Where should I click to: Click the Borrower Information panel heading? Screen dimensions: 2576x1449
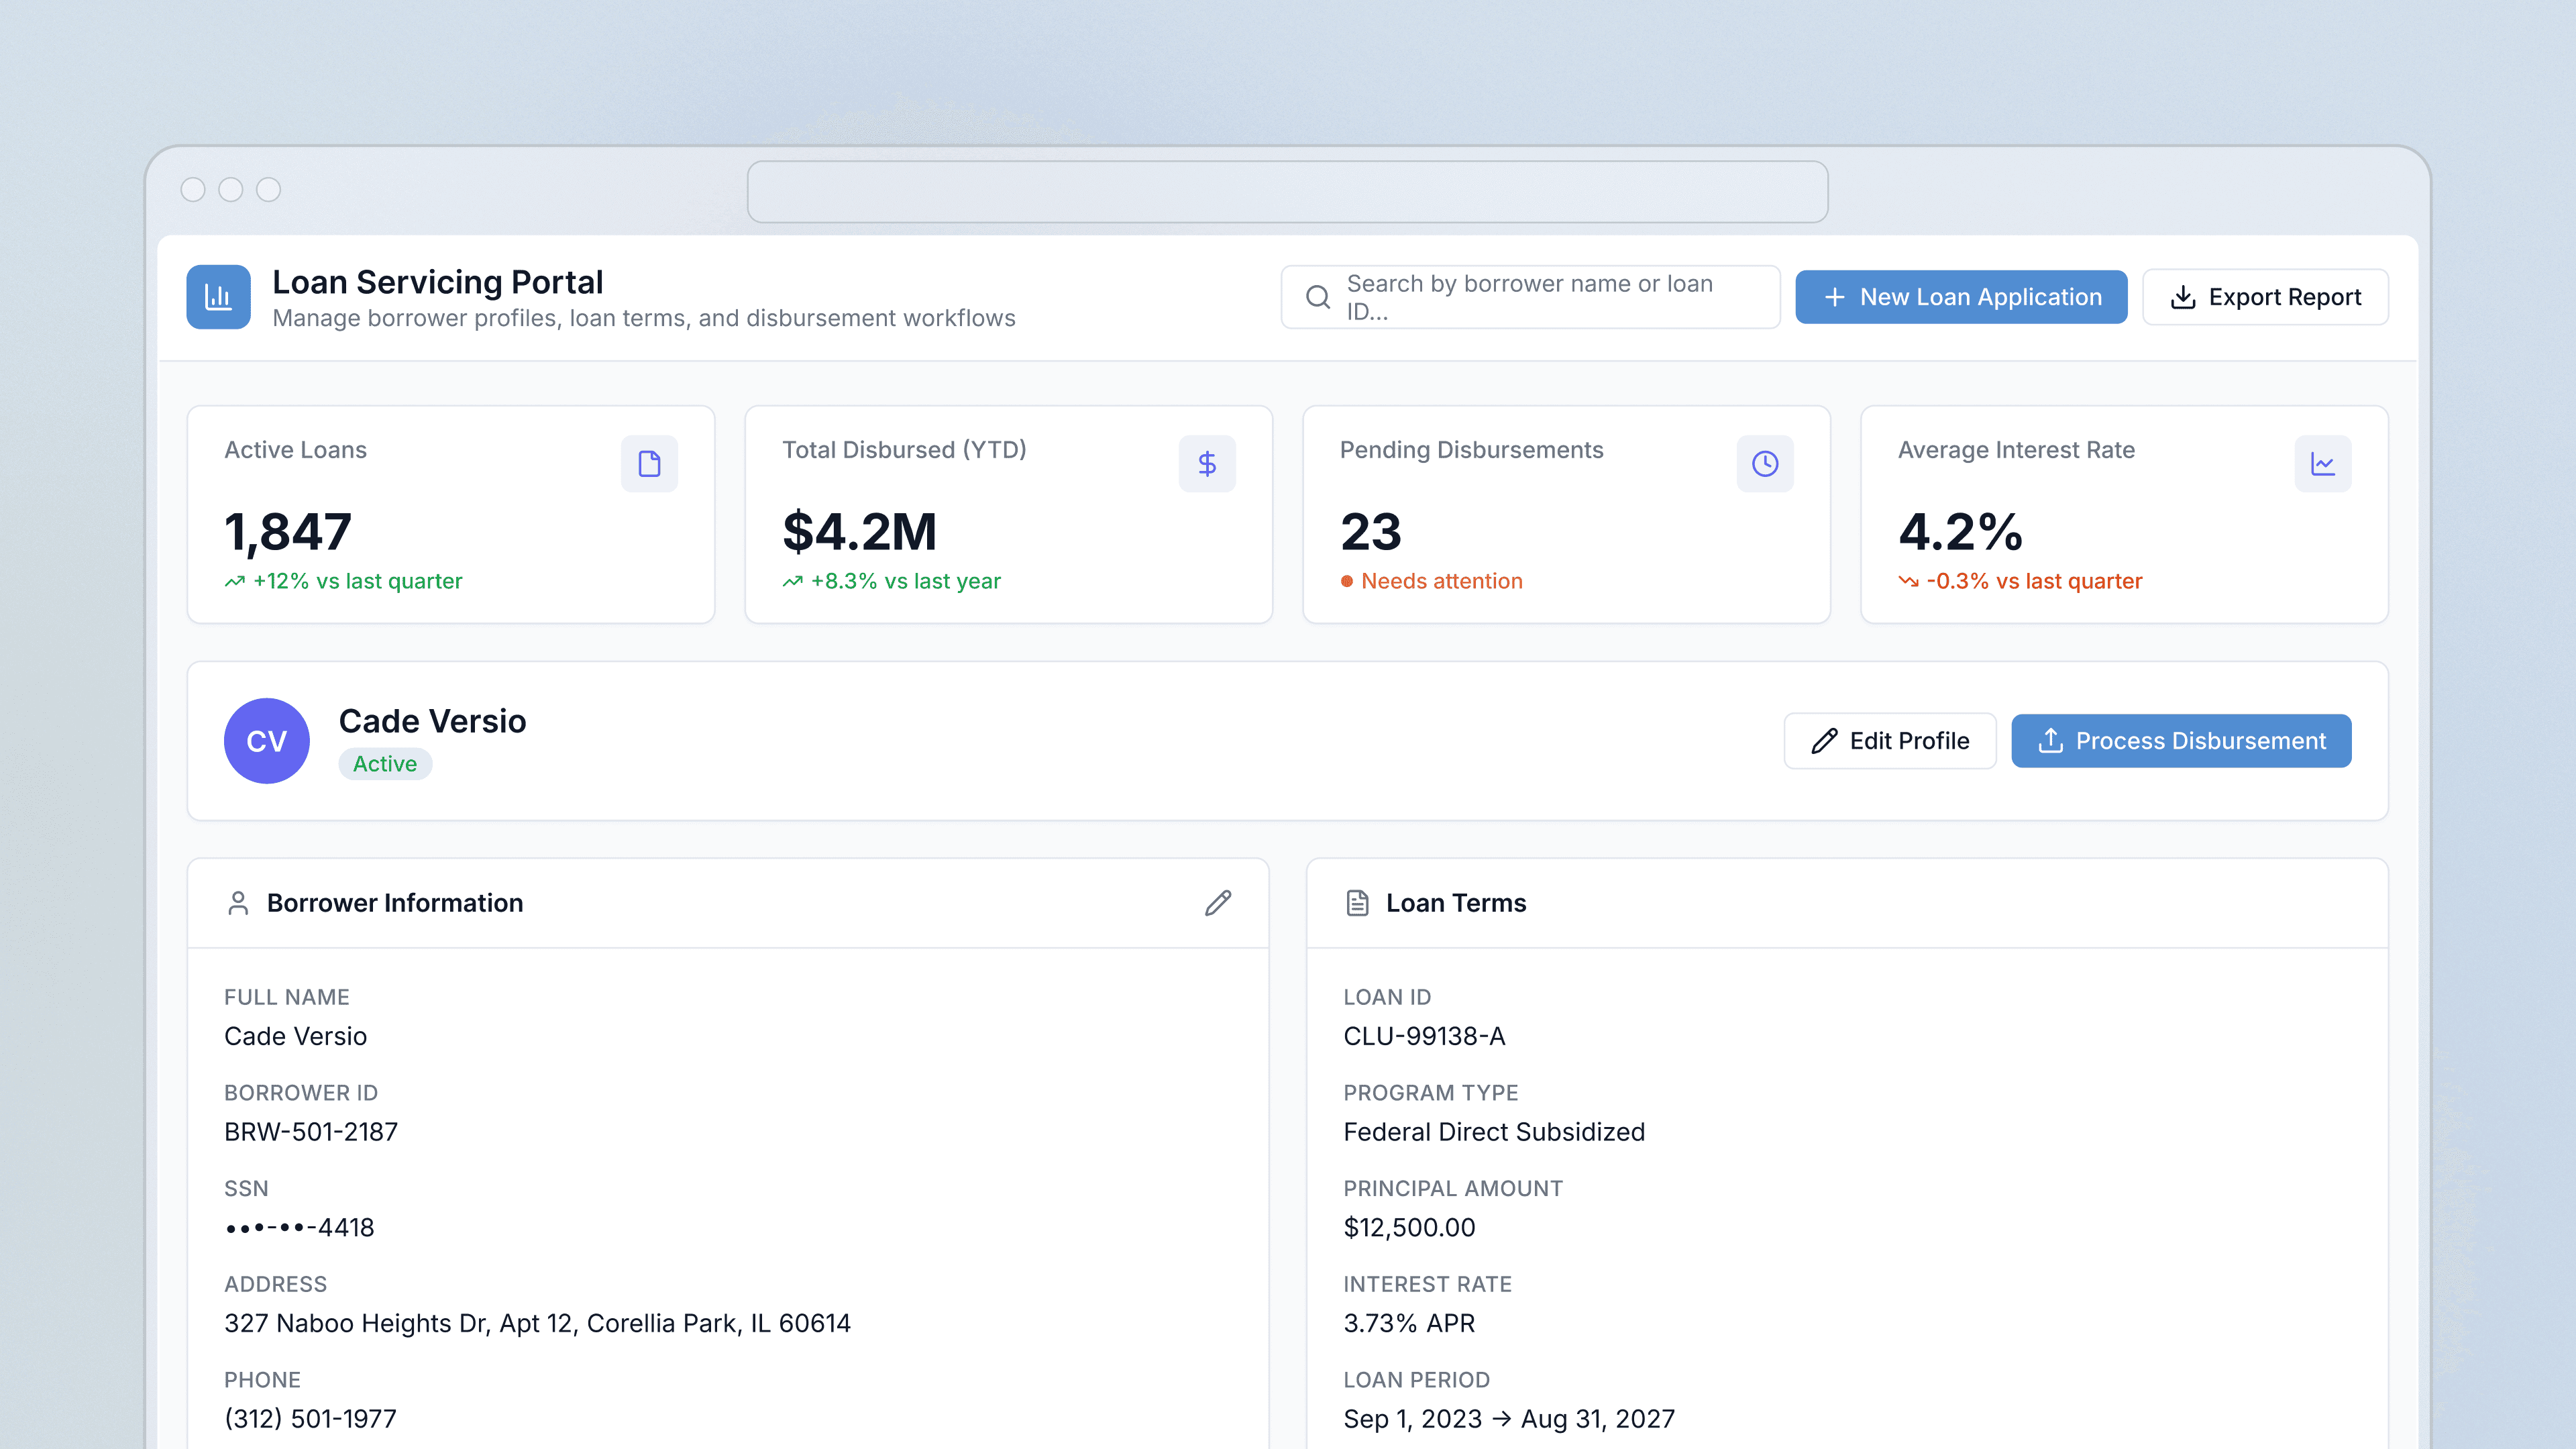(x=395, y=903)
